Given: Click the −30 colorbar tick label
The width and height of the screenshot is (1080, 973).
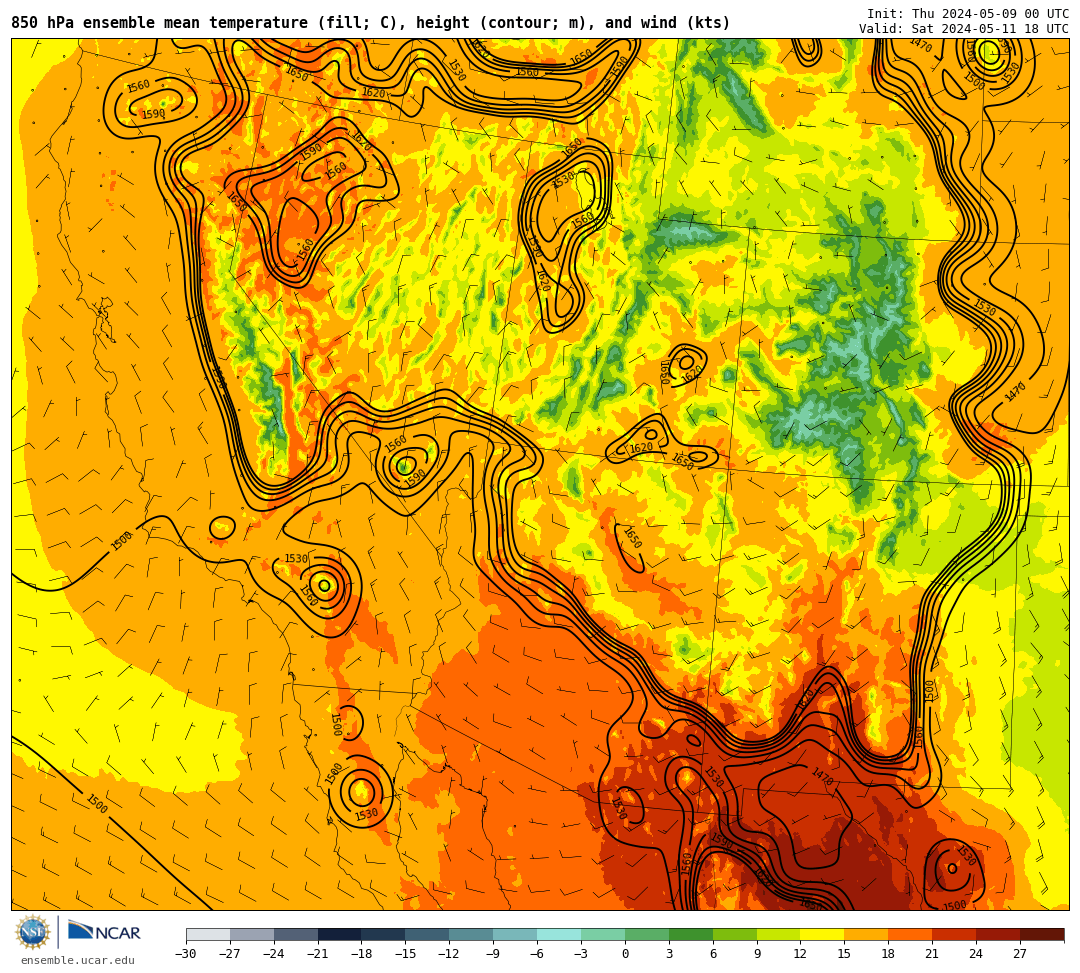Looking at the screenshot, I should (186, 954).
